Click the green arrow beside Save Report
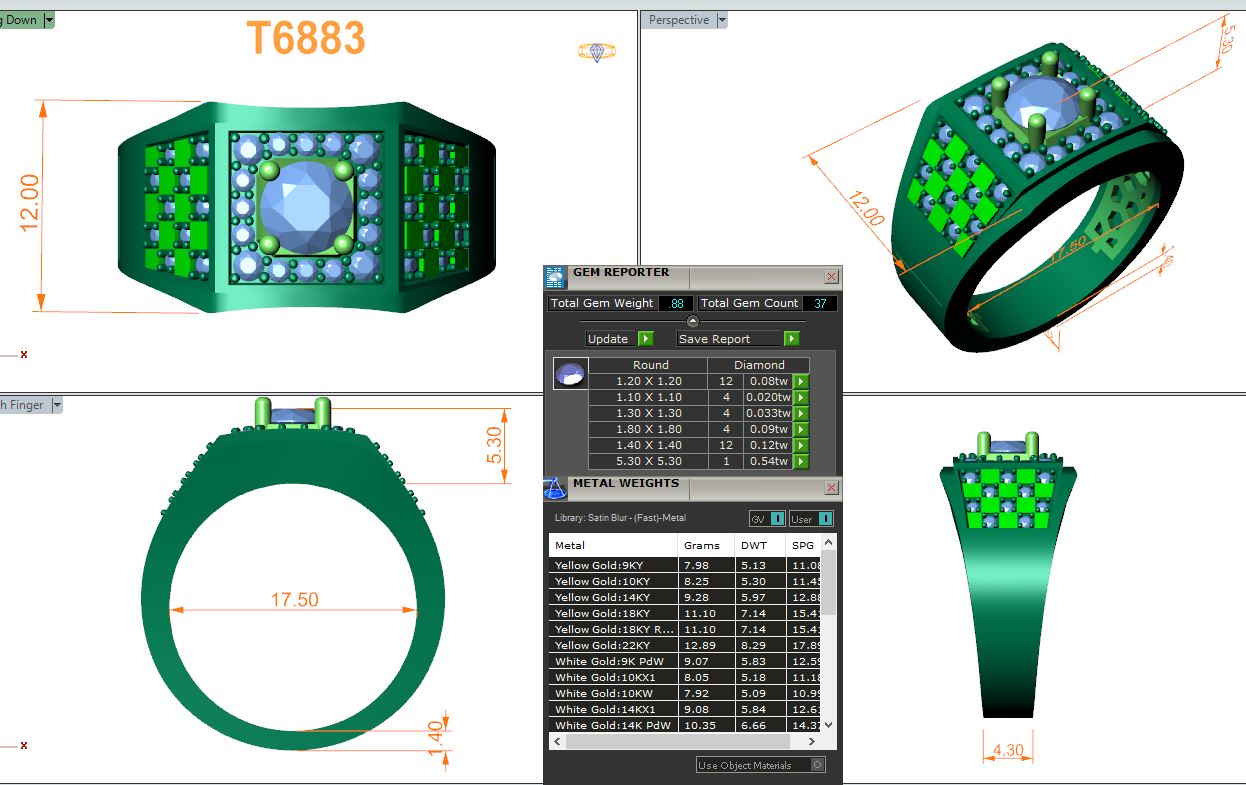Image resolution: width=1246 pixels, height=785 pixels. (791, 339)
